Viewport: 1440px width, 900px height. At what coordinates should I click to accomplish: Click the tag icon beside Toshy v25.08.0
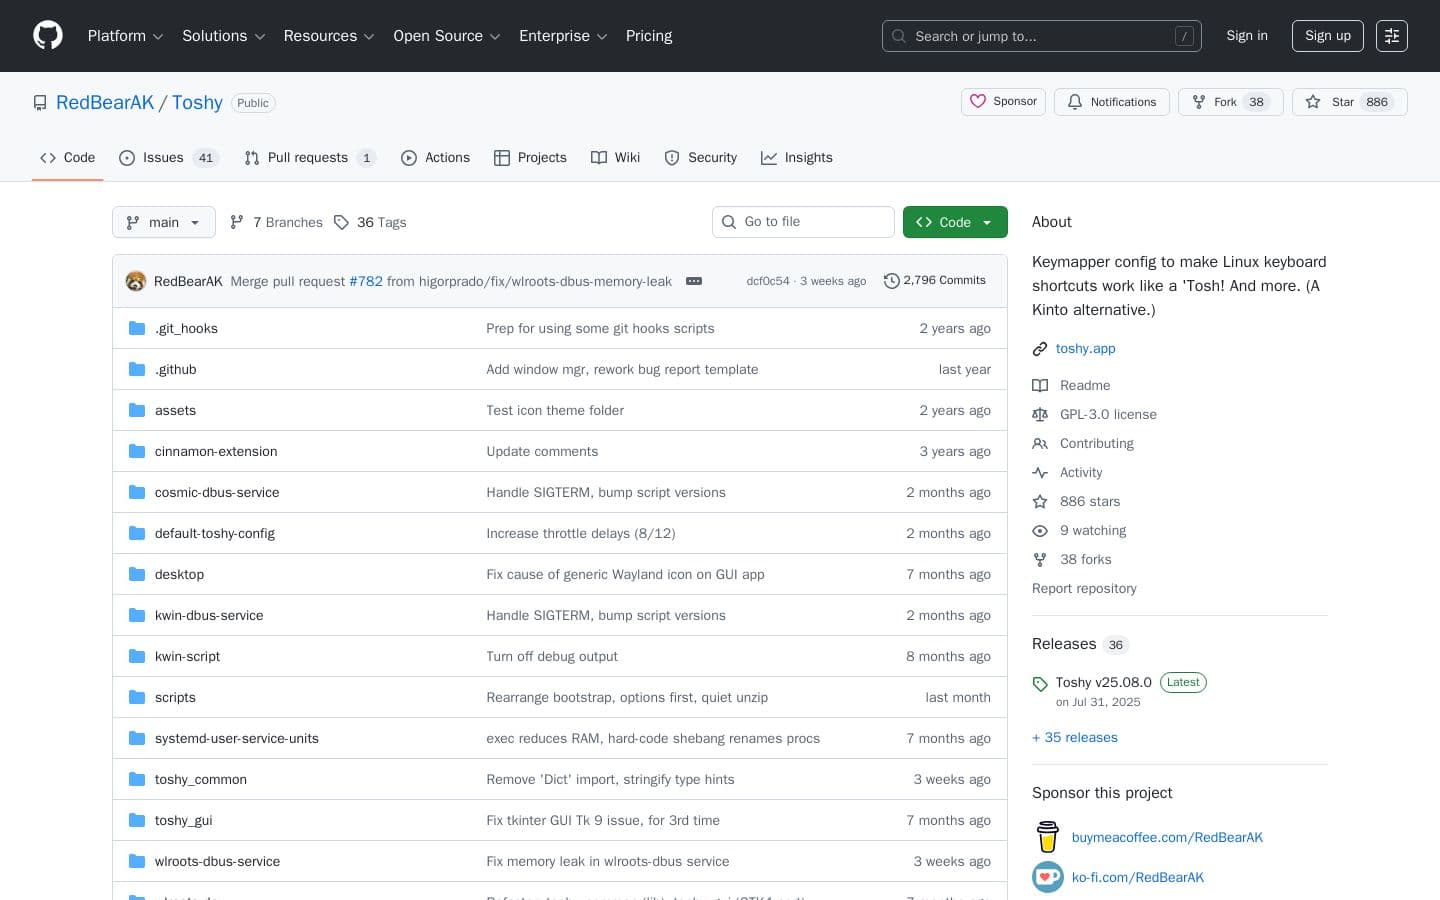(1040, 684)
